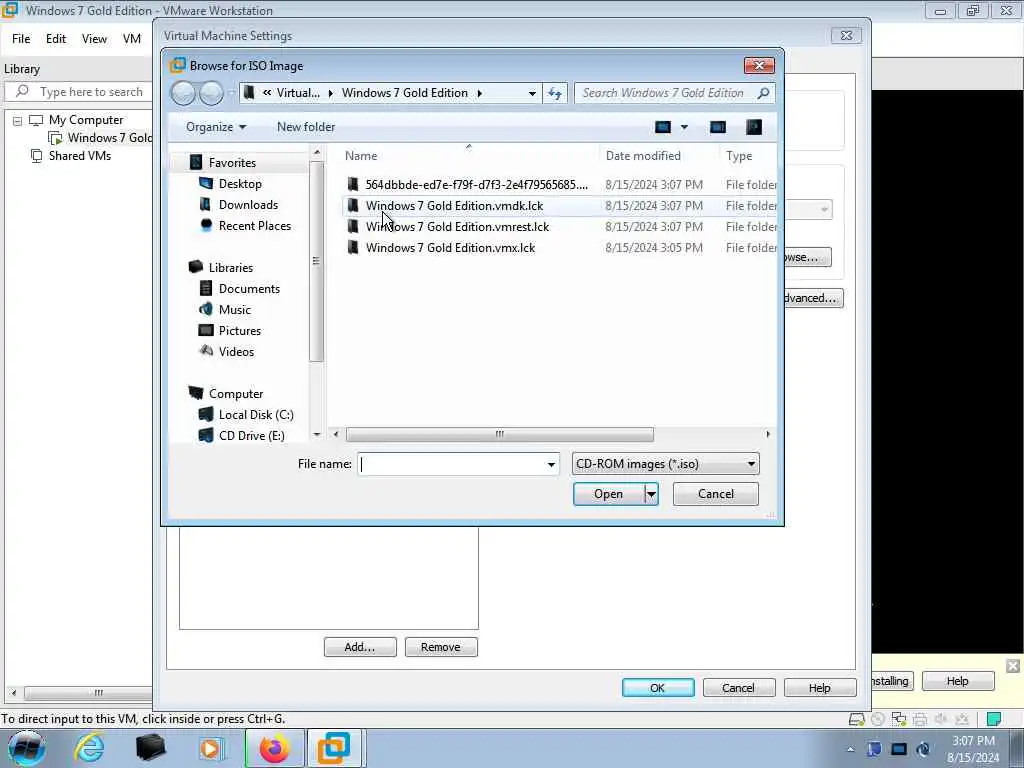Click the Forward navigation arrow in Browse dialog
1024x768 pixels.
coord(211,93)
